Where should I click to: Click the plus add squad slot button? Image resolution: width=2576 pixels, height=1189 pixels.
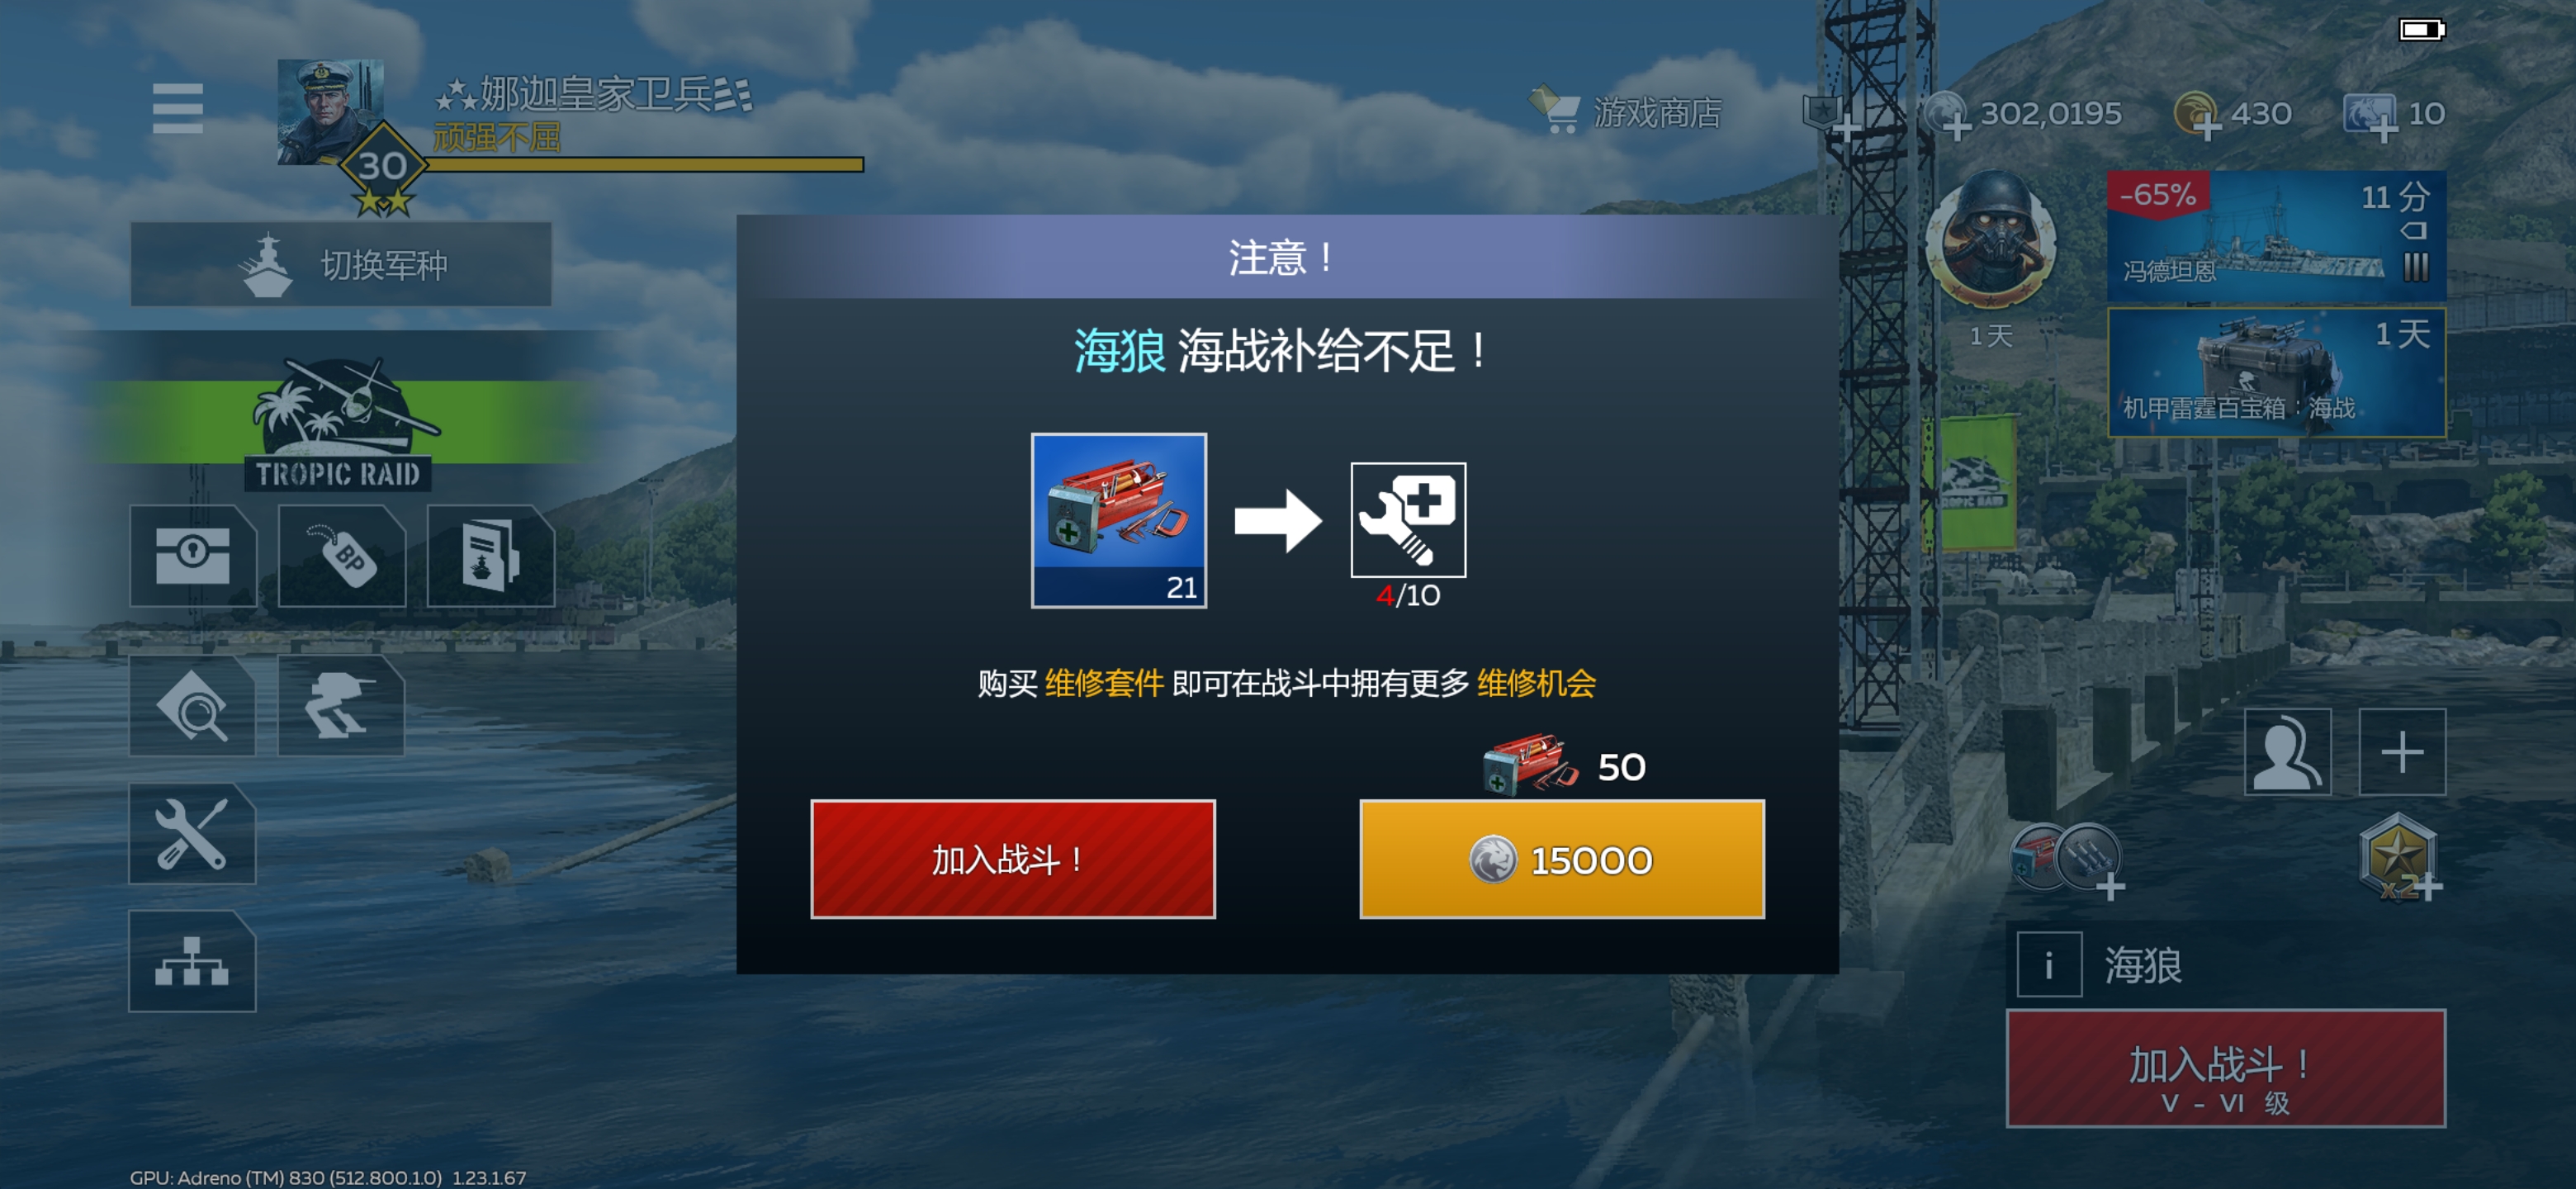2402,752
